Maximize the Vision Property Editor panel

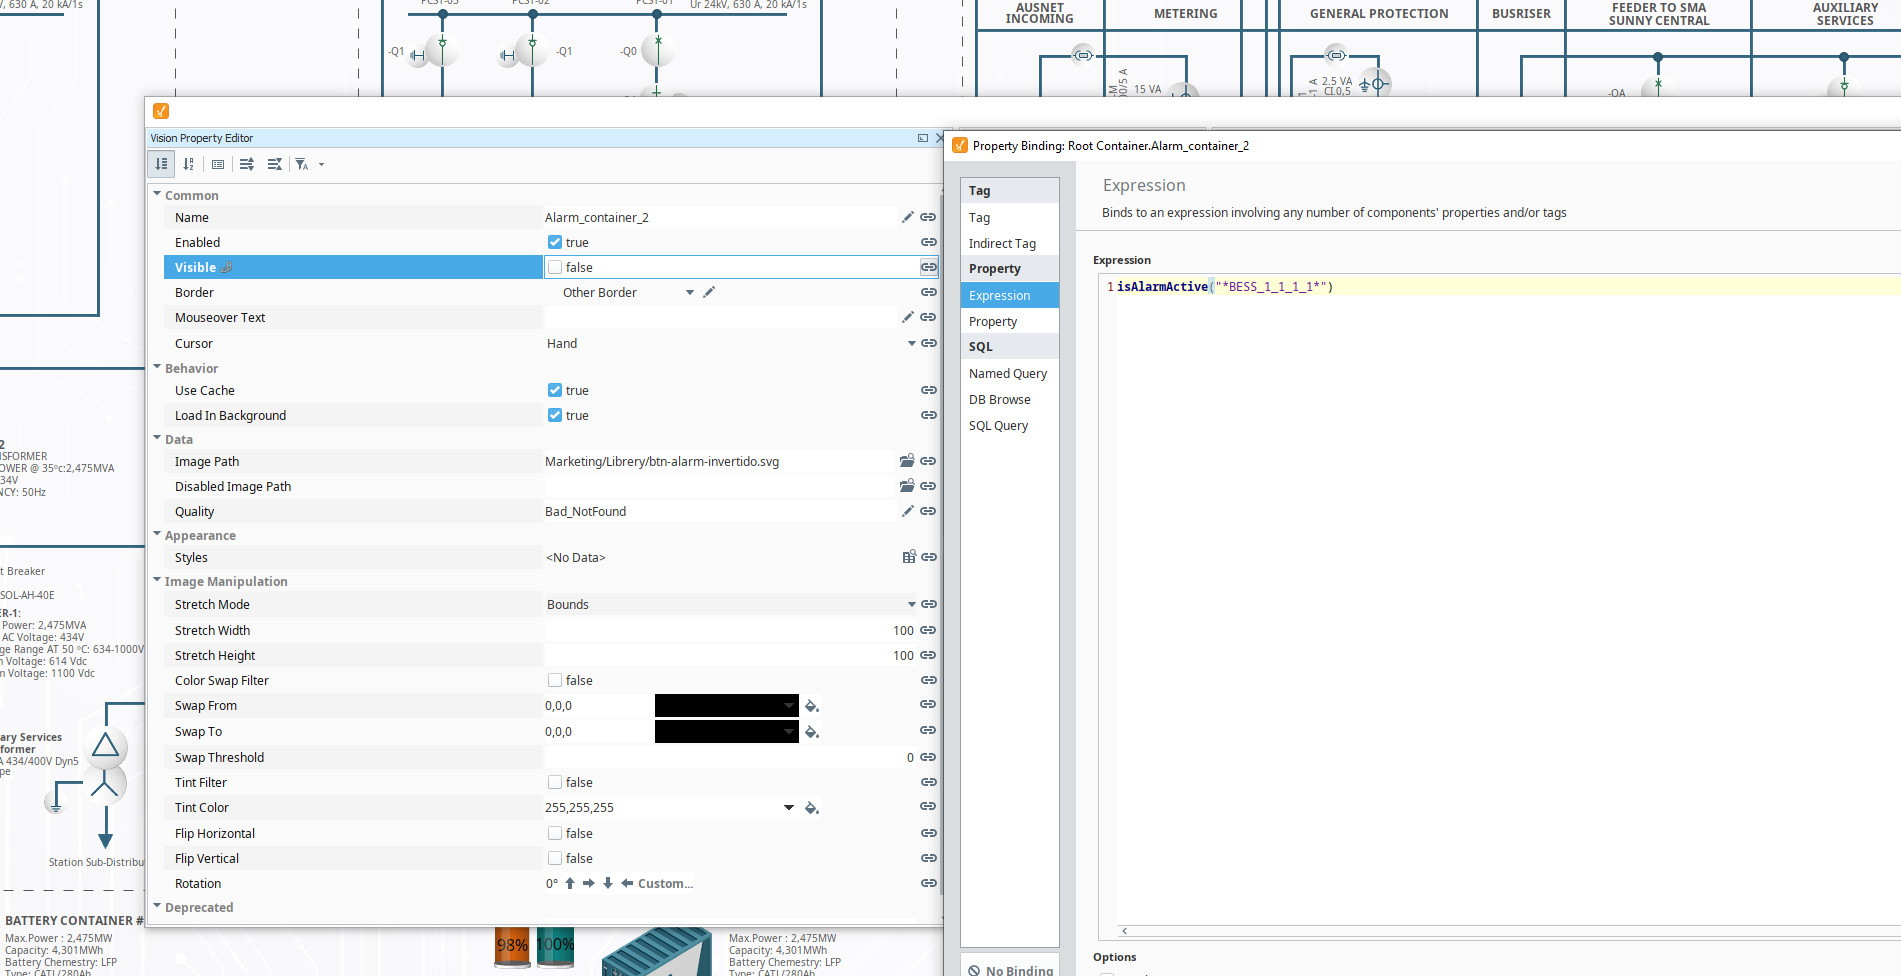(x=923, y=138)
